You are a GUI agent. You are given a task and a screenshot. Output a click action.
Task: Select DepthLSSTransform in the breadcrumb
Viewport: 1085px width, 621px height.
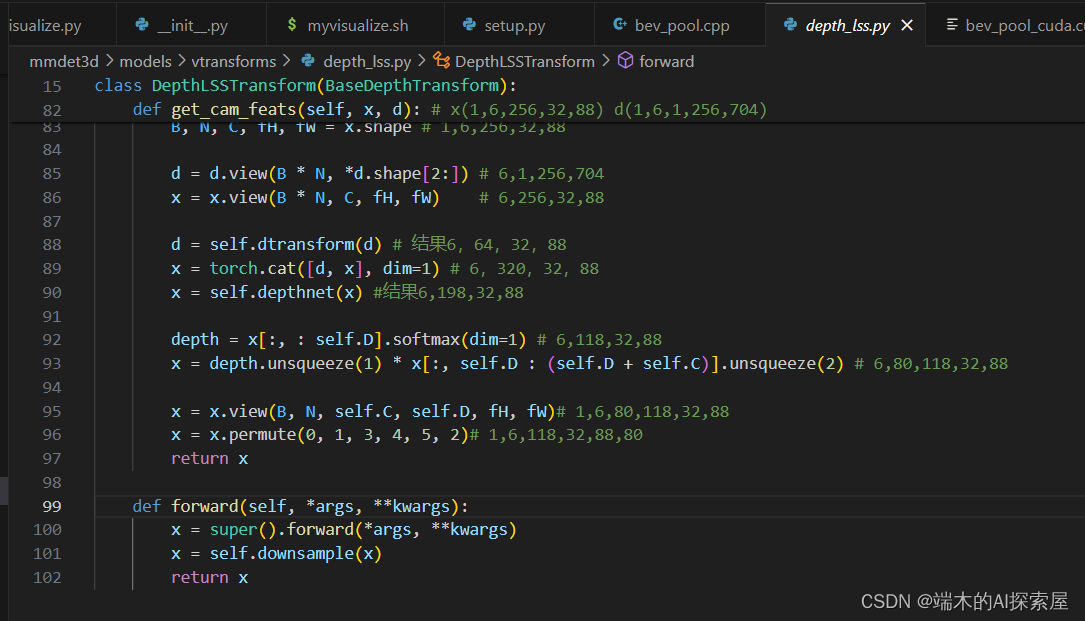point(525,62)
